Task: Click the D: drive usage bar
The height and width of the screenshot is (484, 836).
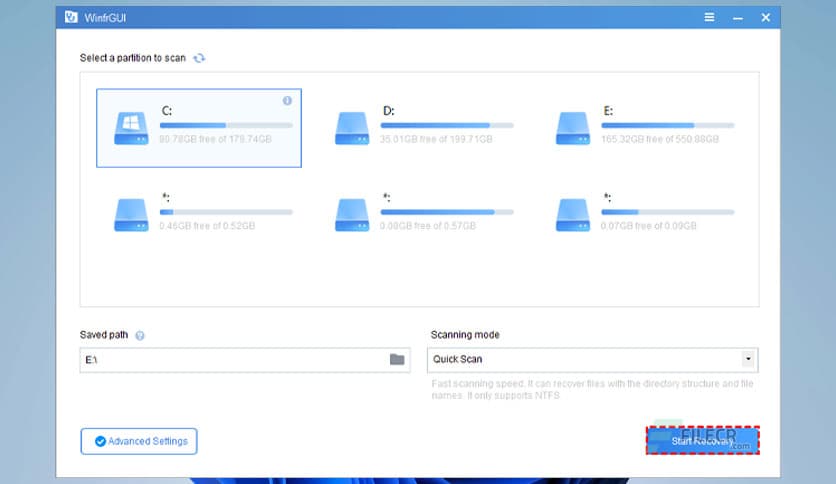Action: 447,125
